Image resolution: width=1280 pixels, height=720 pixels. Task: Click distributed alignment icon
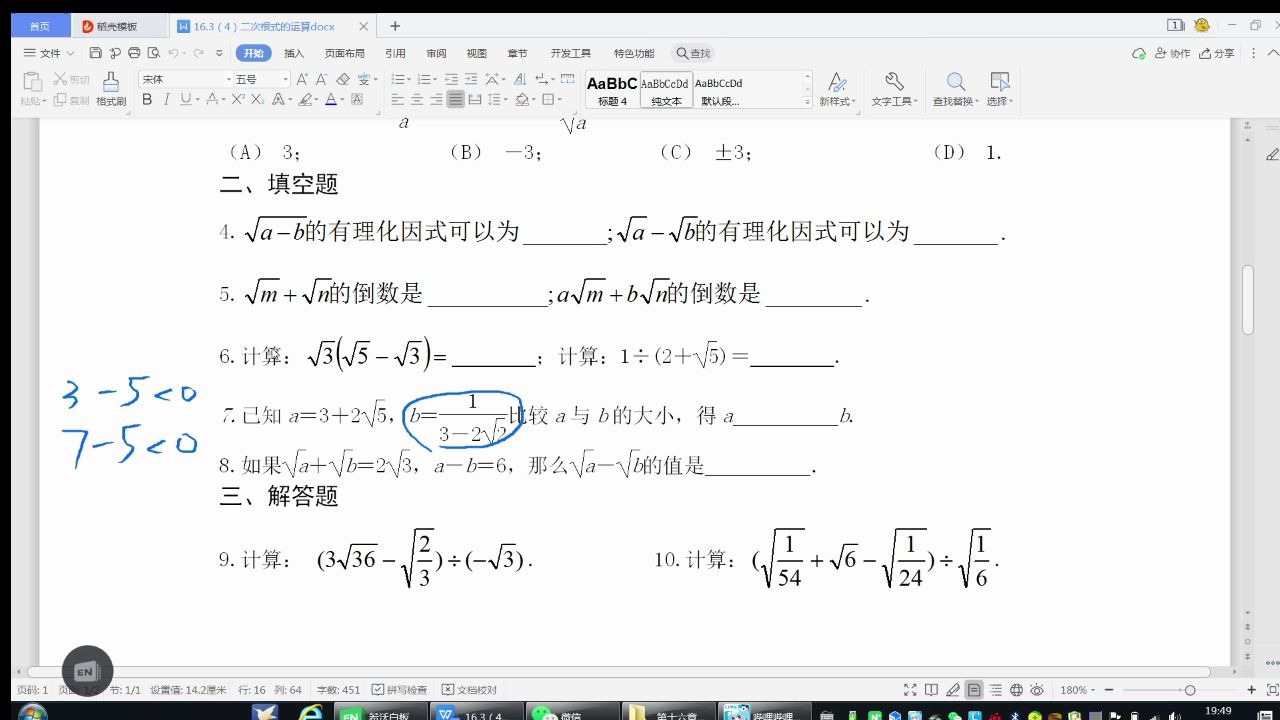pyautogui.click(x=475, y=99)
